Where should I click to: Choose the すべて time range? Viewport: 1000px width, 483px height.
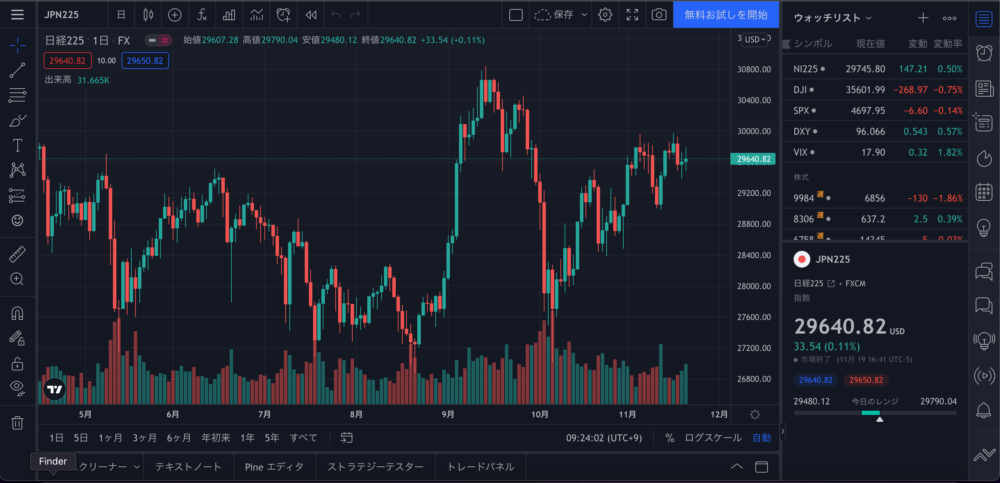point(304,438)
